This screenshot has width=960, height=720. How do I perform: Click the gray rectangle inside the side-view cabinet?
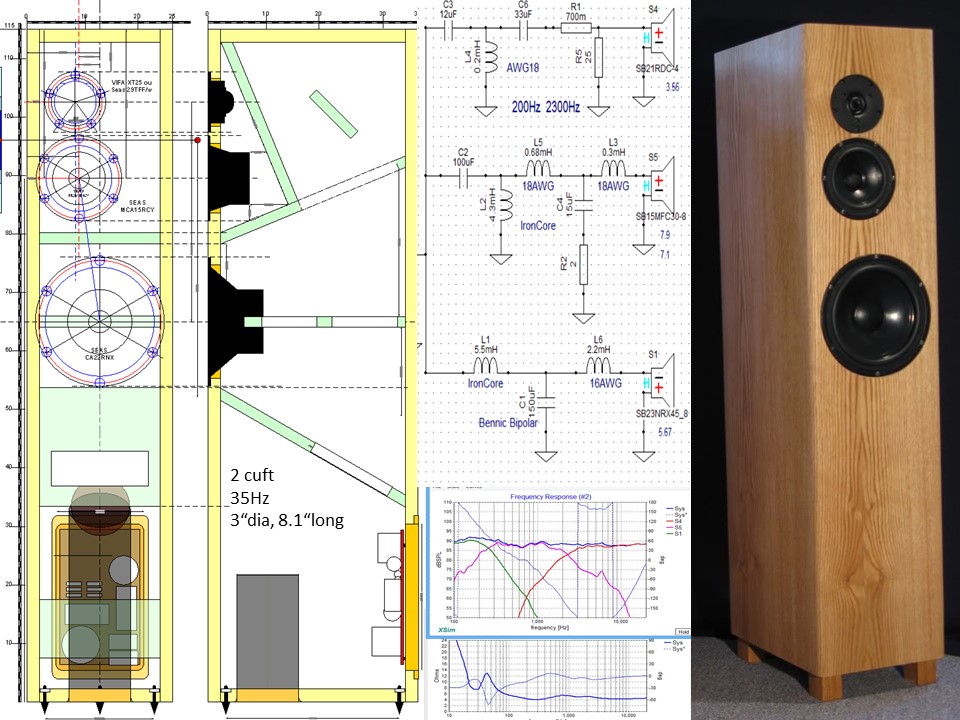tap(268, 631)
